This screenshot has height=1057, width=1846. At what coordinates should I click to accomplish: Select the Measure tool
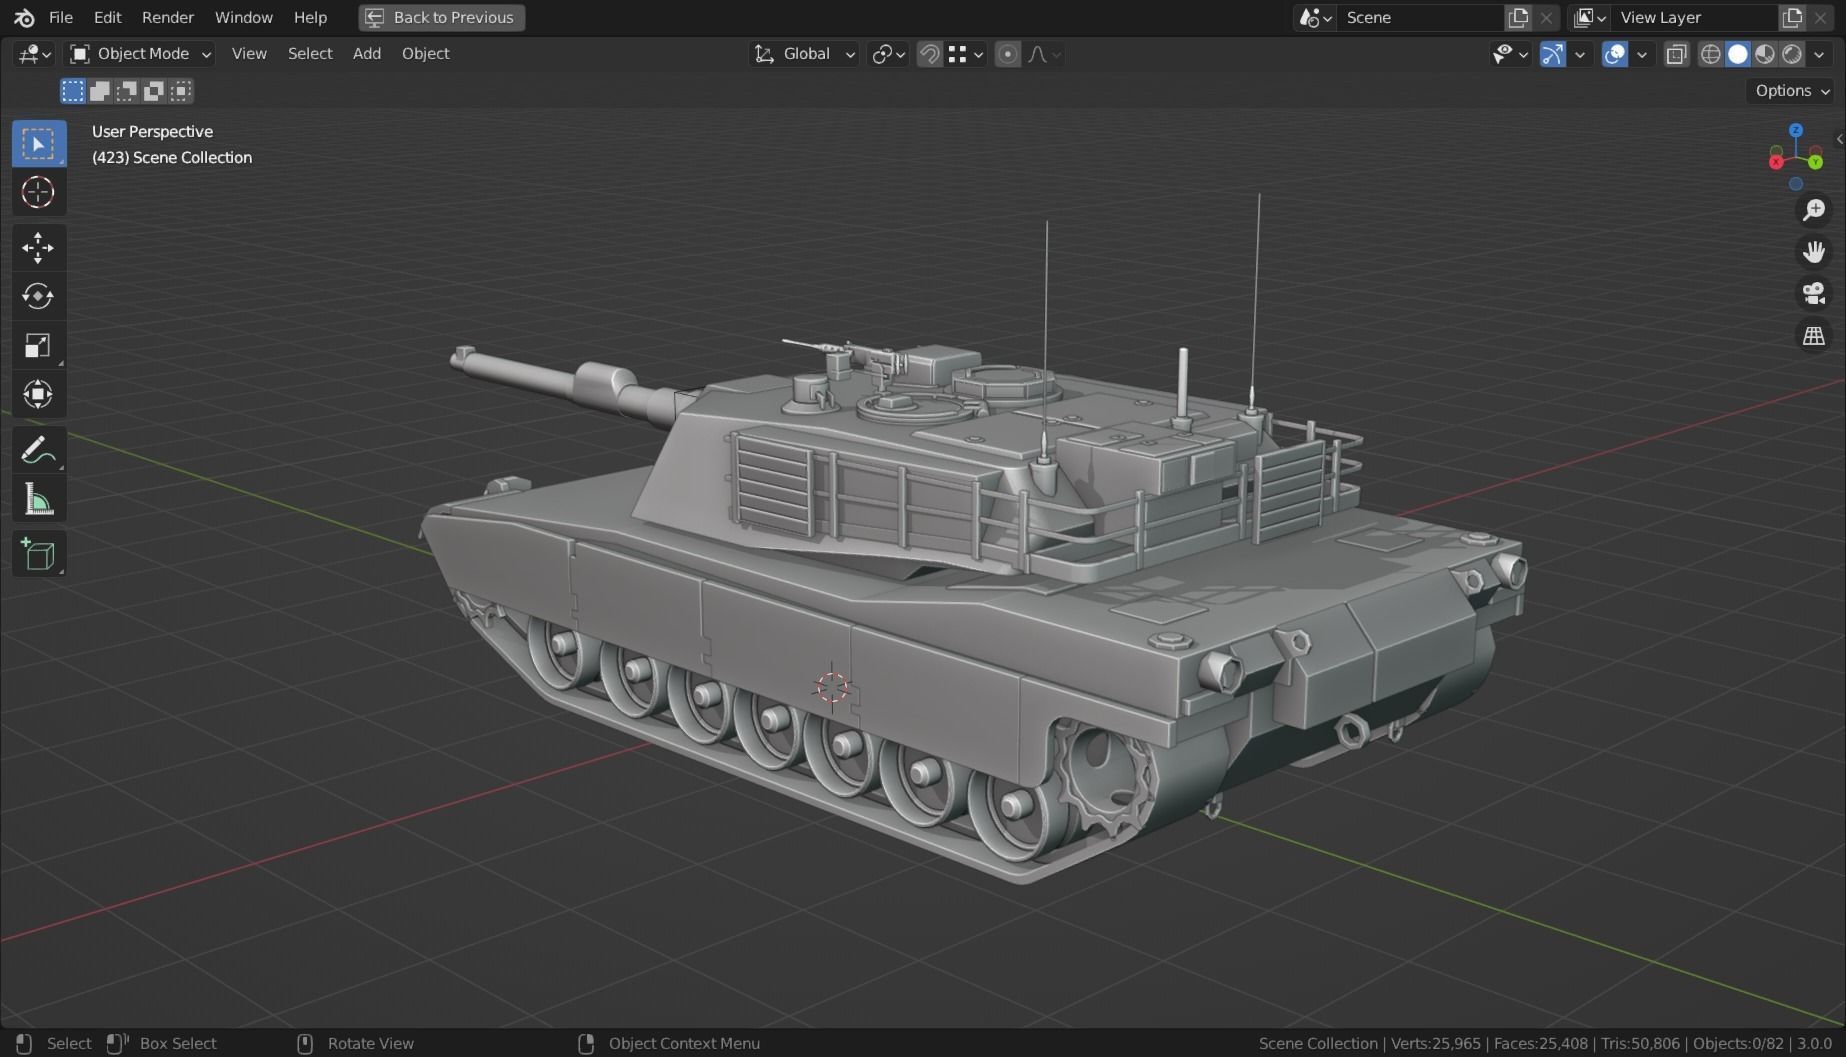point(38,499)
